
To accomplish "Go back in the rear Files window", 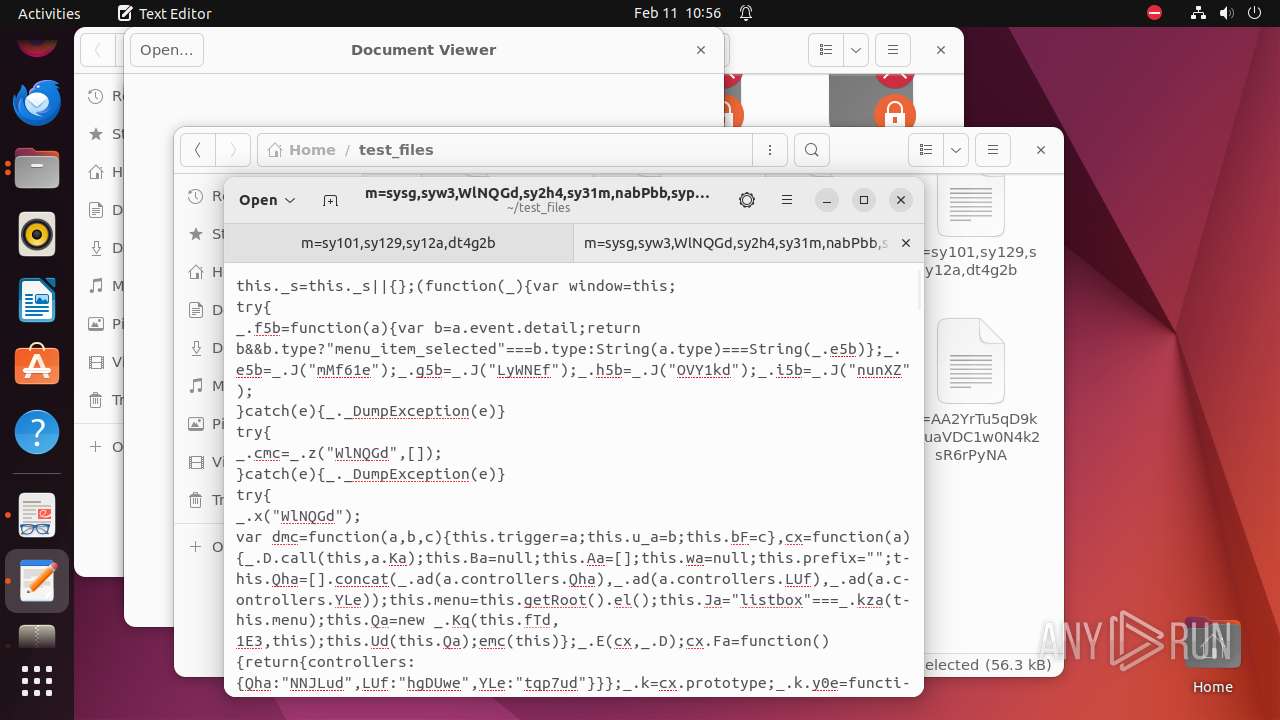I will tap(97, 50).
